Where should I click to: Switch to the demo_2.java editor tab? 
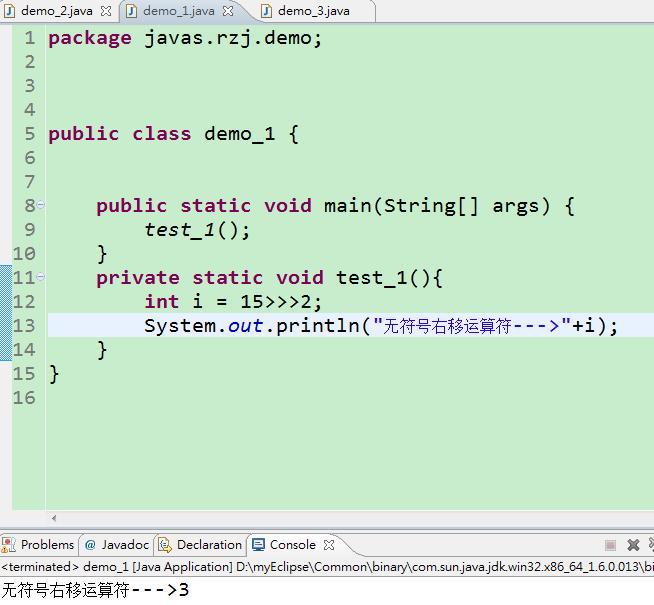tap(56, 11)
